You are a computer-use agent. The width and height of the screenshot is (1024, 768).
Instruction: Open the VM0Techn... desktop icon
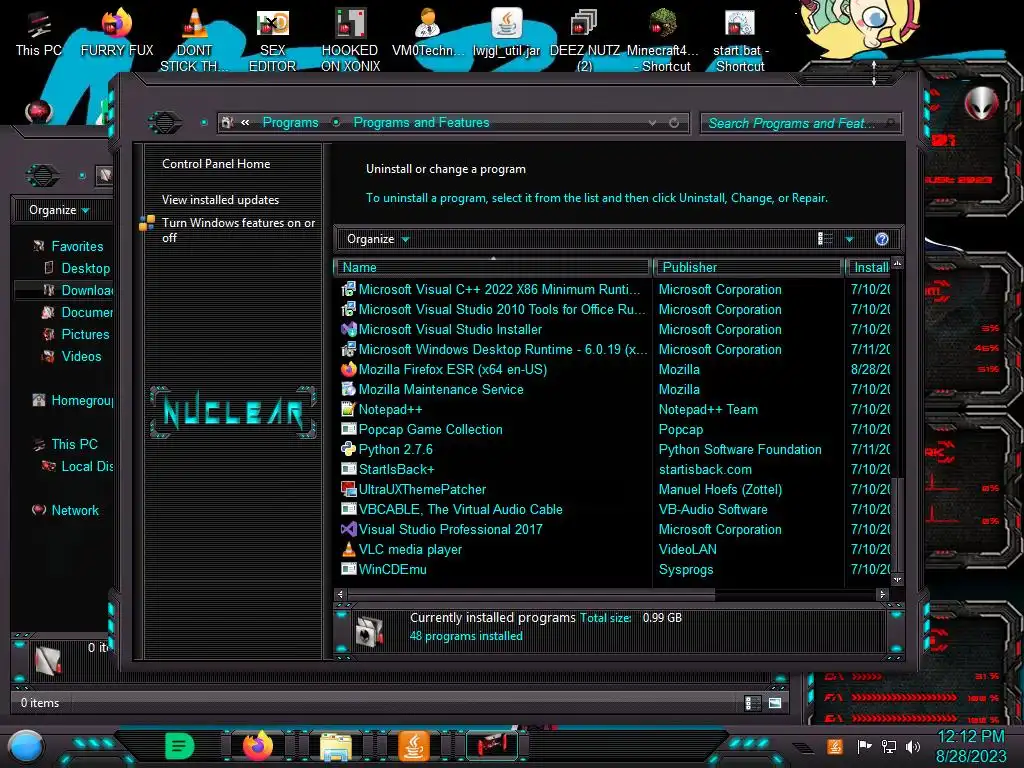click(x=428, y=34)
